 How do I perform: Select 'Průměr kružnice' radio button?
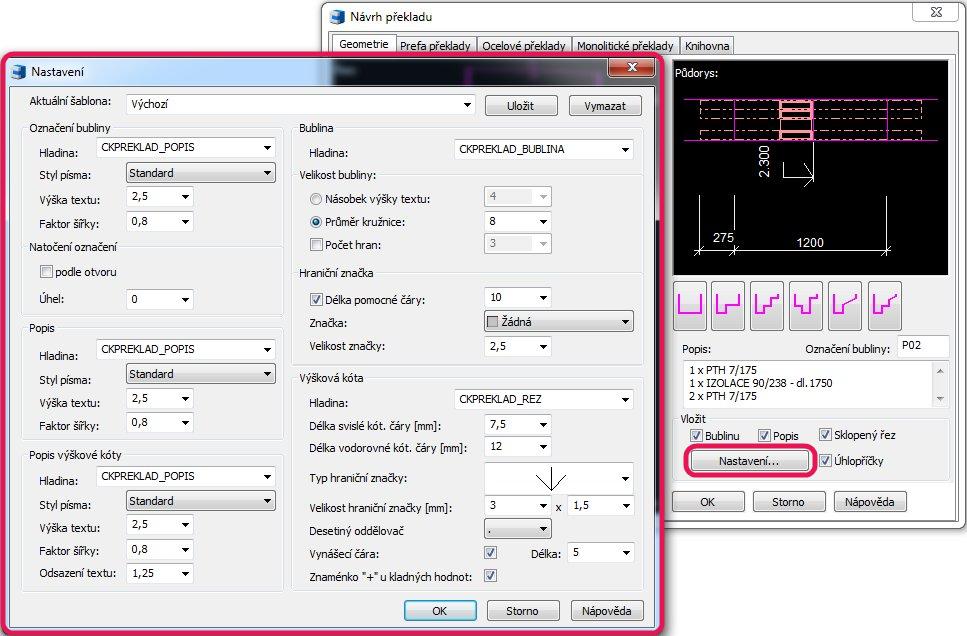pyautogui.click(x=316, y=221)
